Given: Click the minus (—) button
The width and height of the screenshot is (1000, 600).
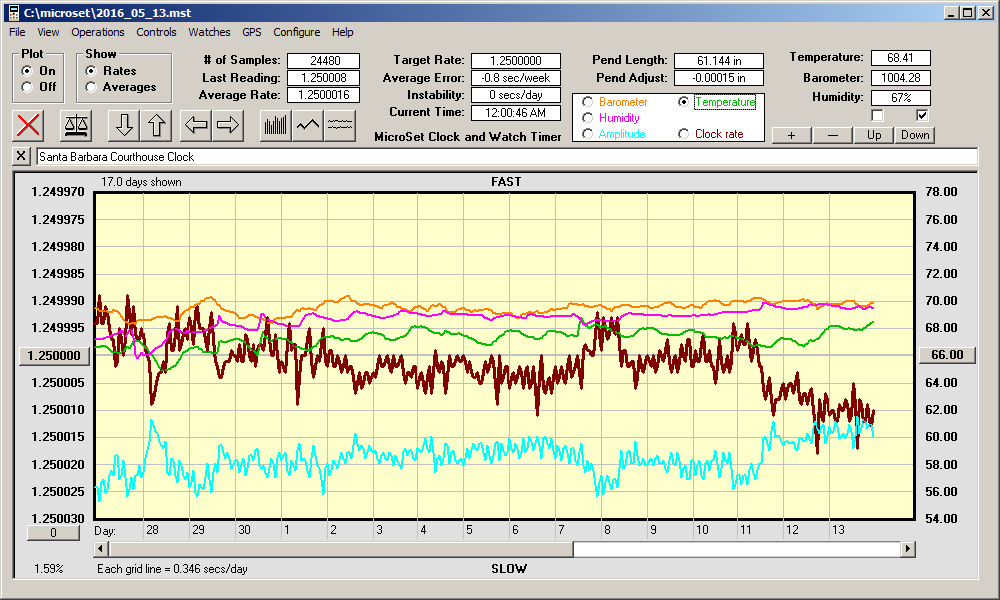Looking at the screenshot, I should [x=833, y=135].
